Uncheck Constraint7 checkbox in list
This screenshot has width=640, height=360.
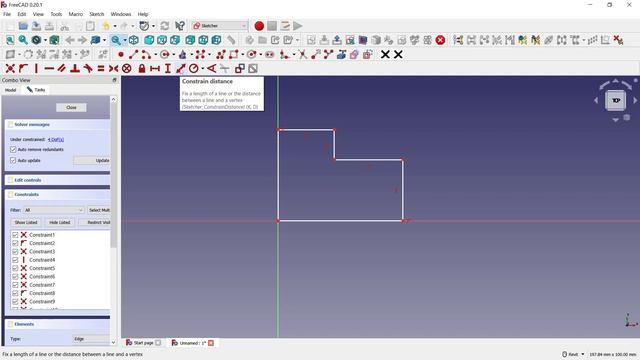click(x=15, y=285)
